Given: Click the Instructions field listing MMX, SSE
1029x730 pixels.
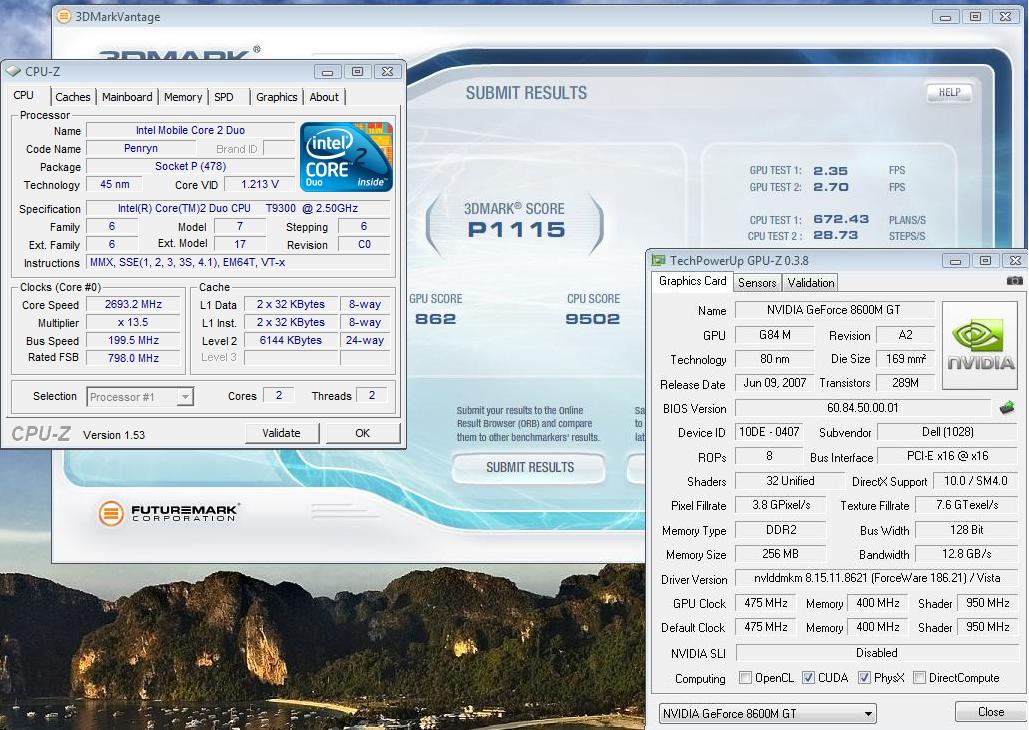Looking at the screenshot, I should tap(238, 263).
